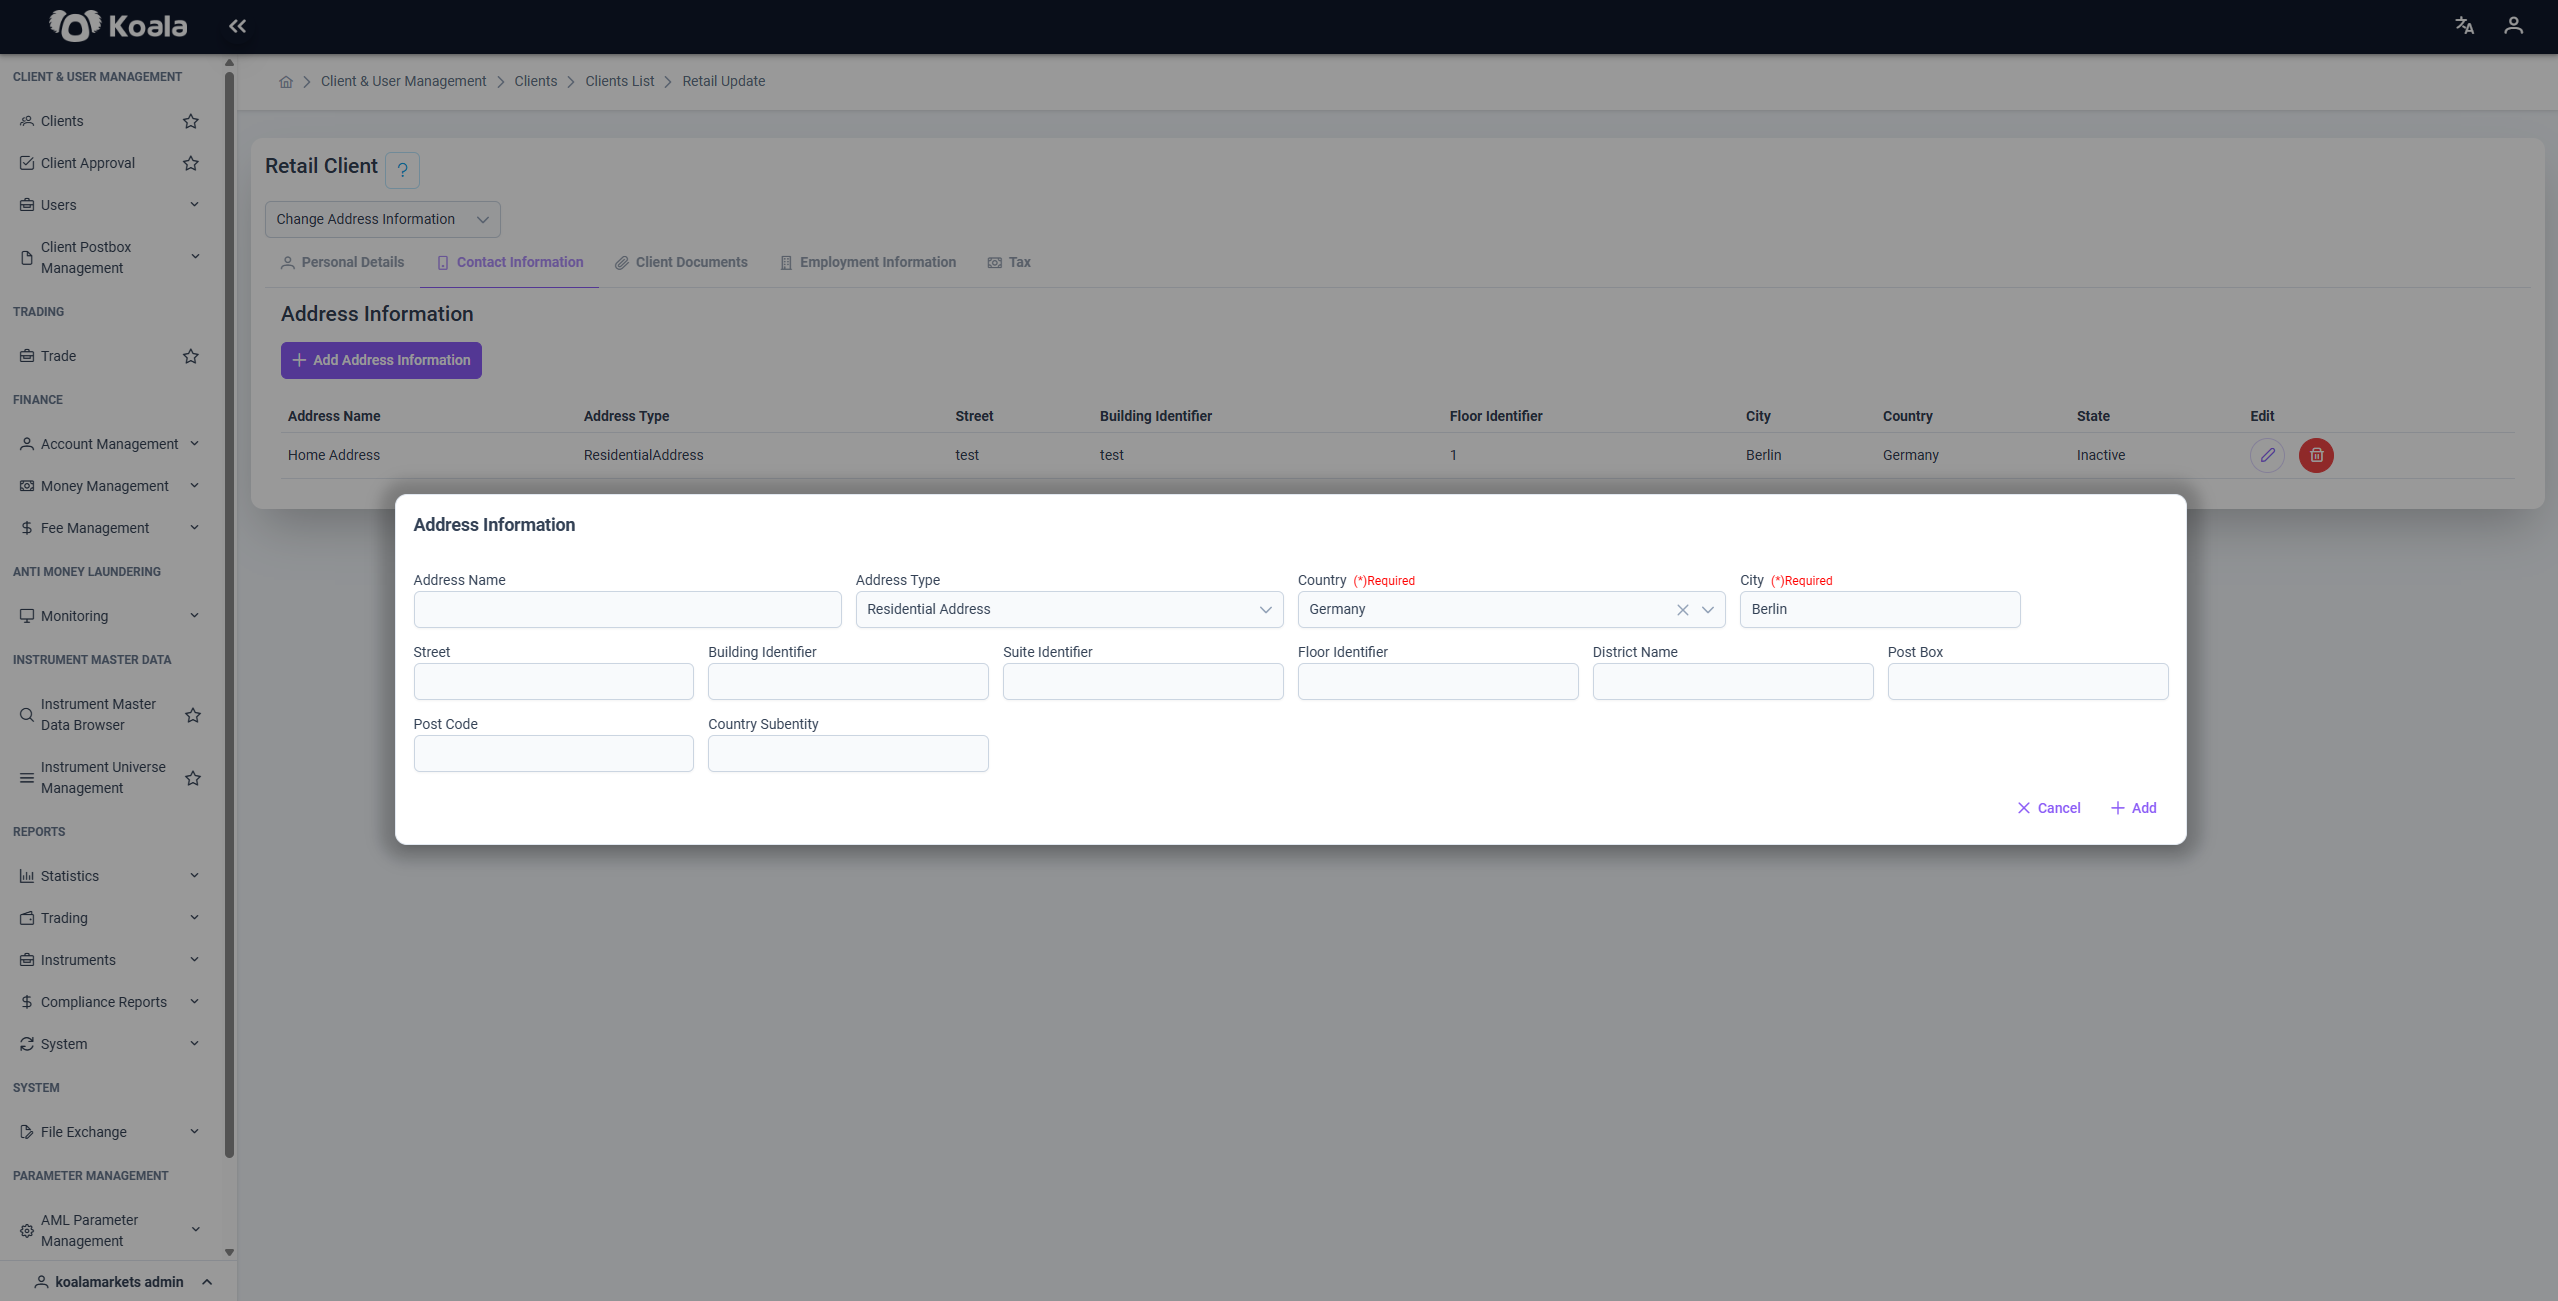Expand Instruments reports menu

(x=194, y=960)
